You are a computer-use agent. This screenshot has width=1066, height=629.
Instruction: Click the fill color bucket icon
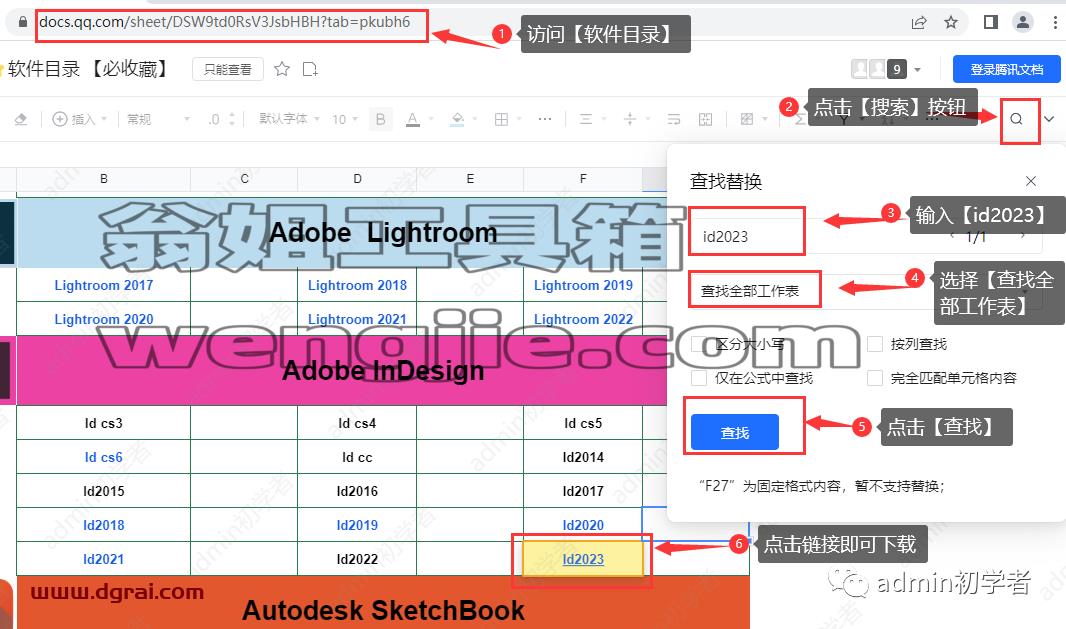coord(458,120)
